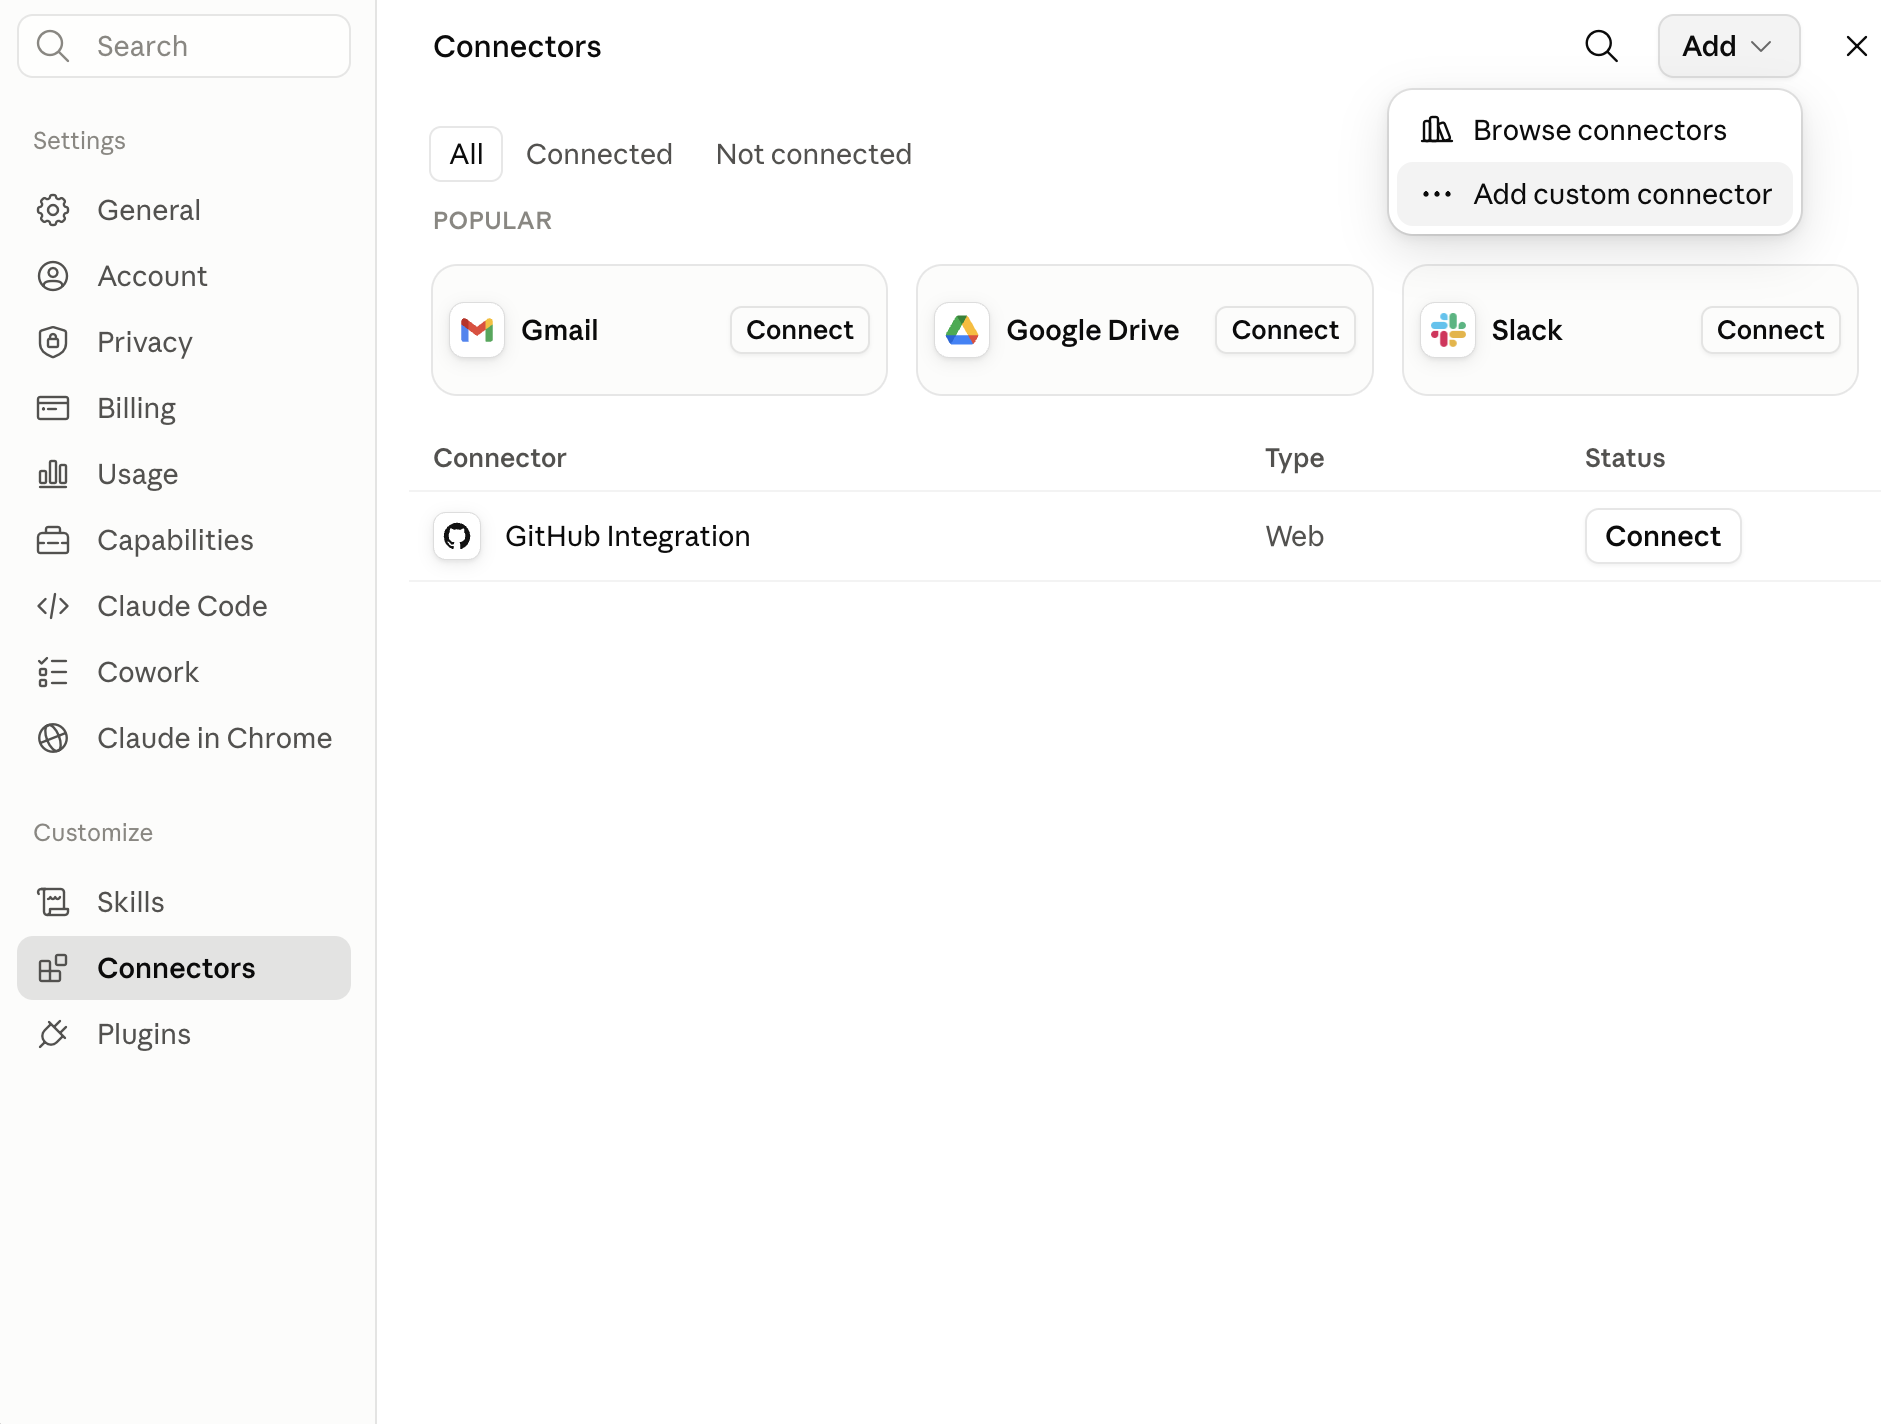Click the Claude in Chrome globe icon

tap(53, 738)
